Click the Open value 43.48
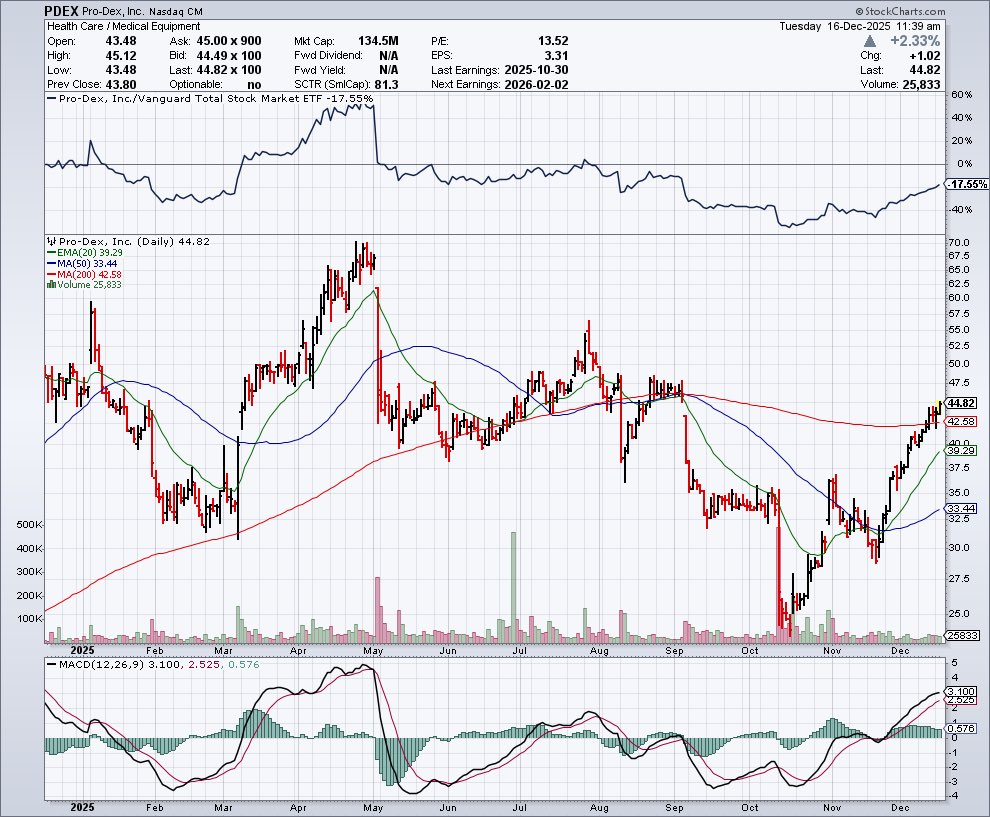This screenshot has height=817, width=990. [x=121, y=41]
